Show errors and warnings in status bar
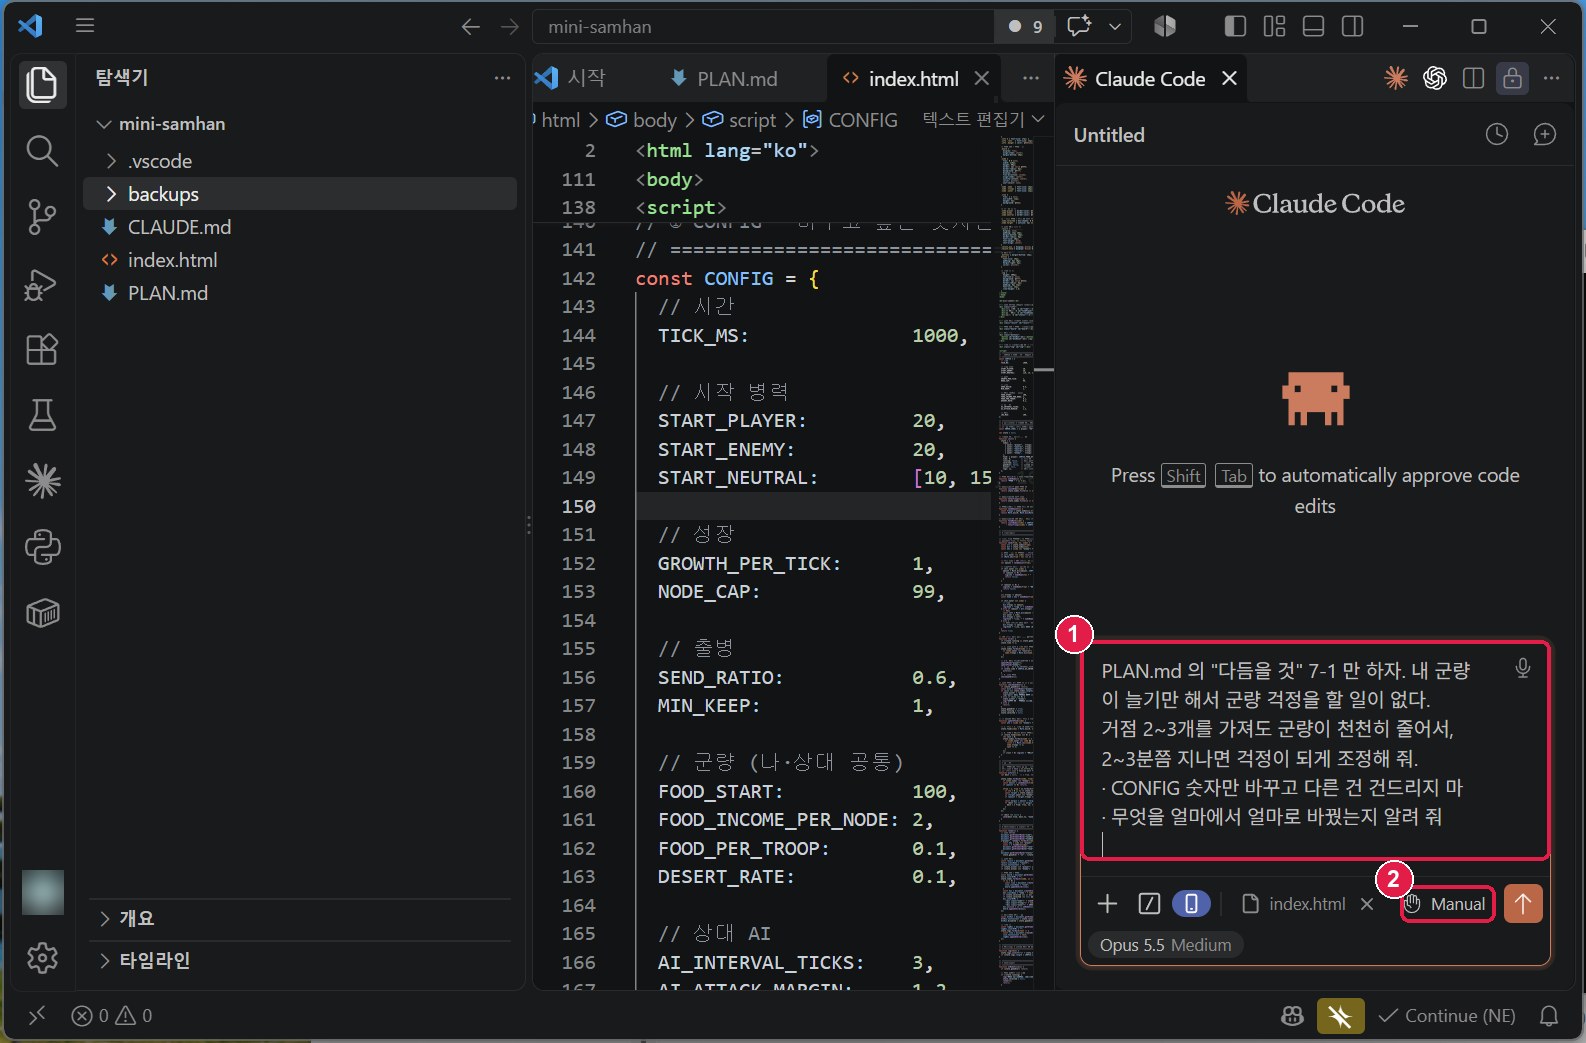The width and height of the screenshot is (1586, 1043). click(112, 1015)
